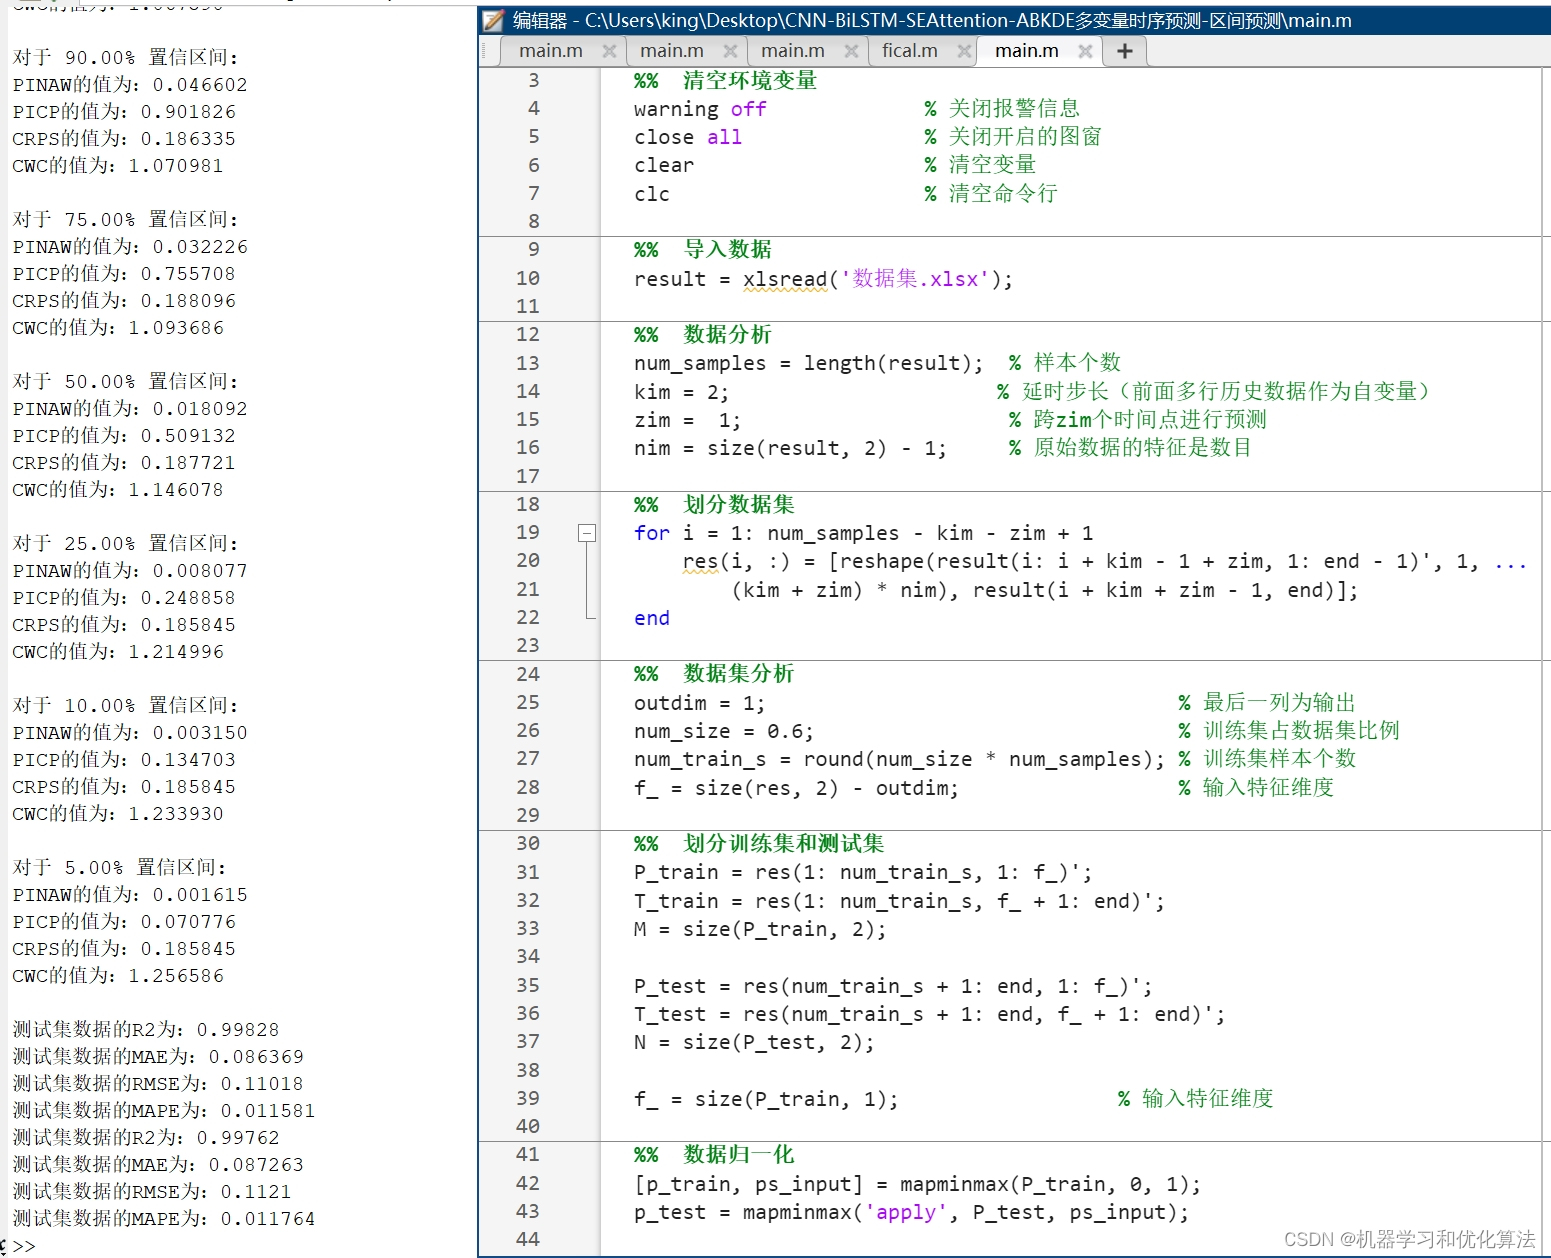Image resolution: width=1551 pixels, height=1258 pixels.
Task: Click the '%% 划分训练集和测试集' section header
Action: (759, 843)
